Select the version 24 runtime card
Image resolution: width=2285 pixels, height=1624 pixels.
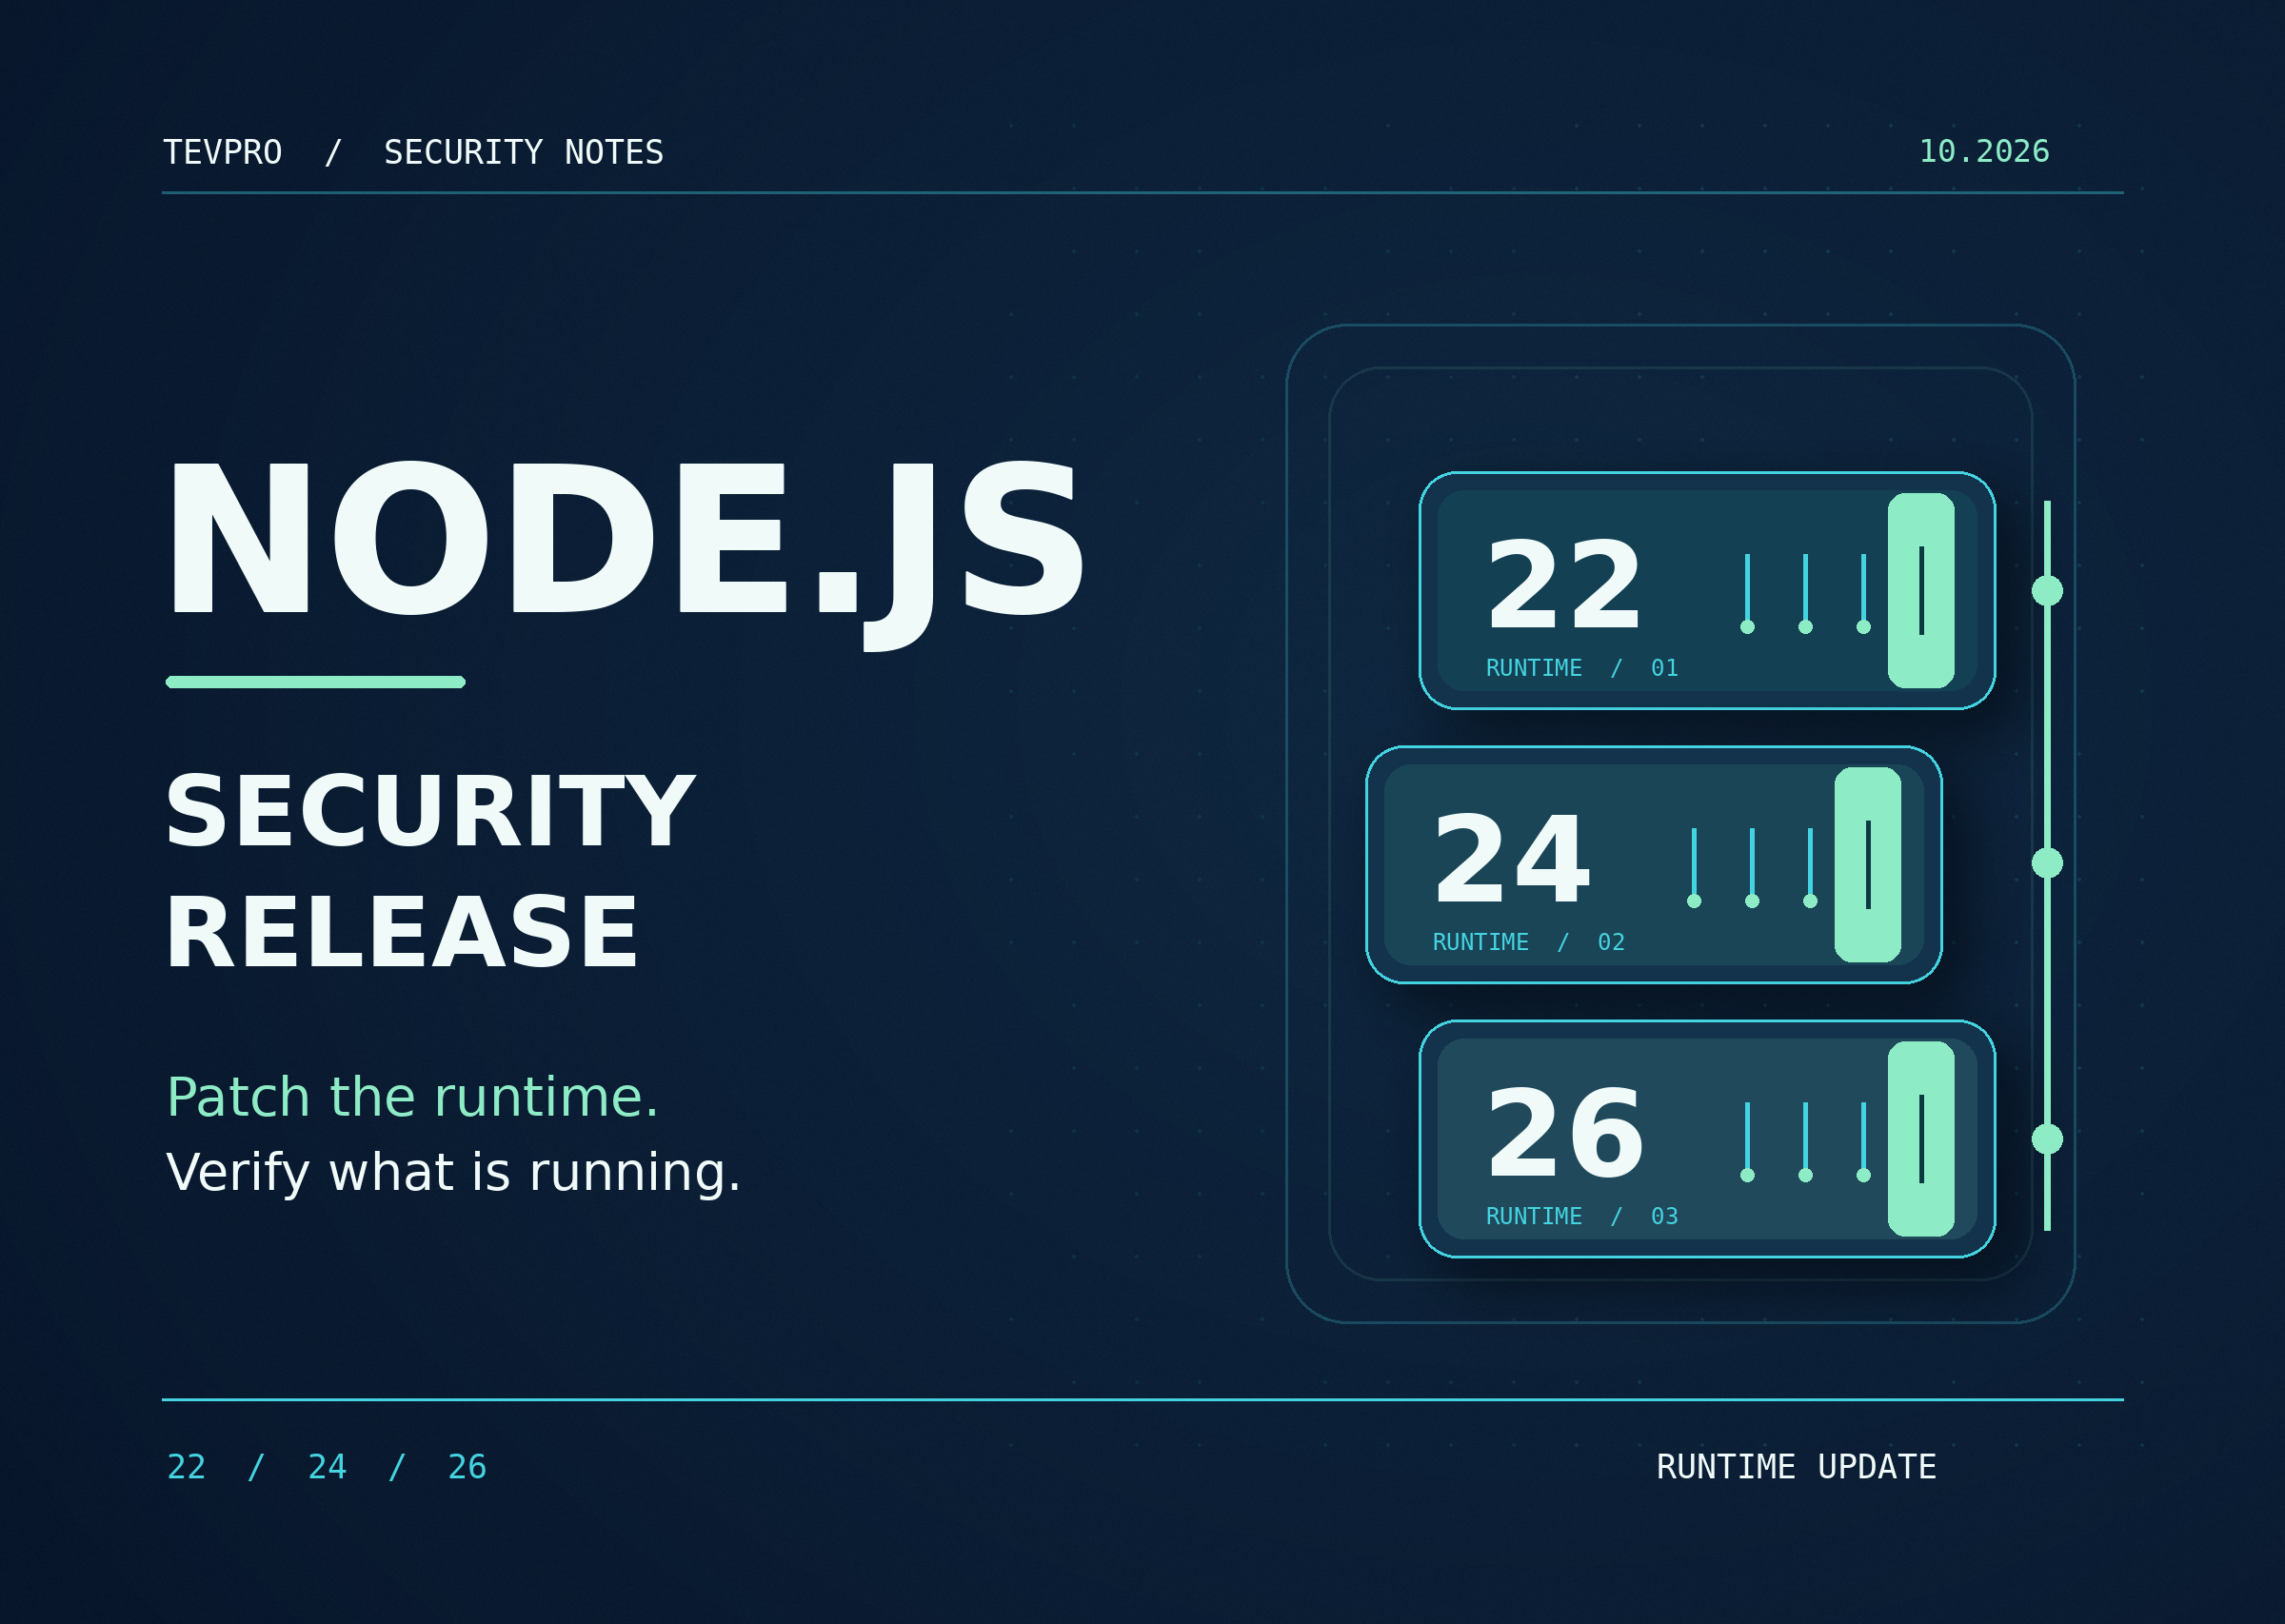tap(1654, 865)
